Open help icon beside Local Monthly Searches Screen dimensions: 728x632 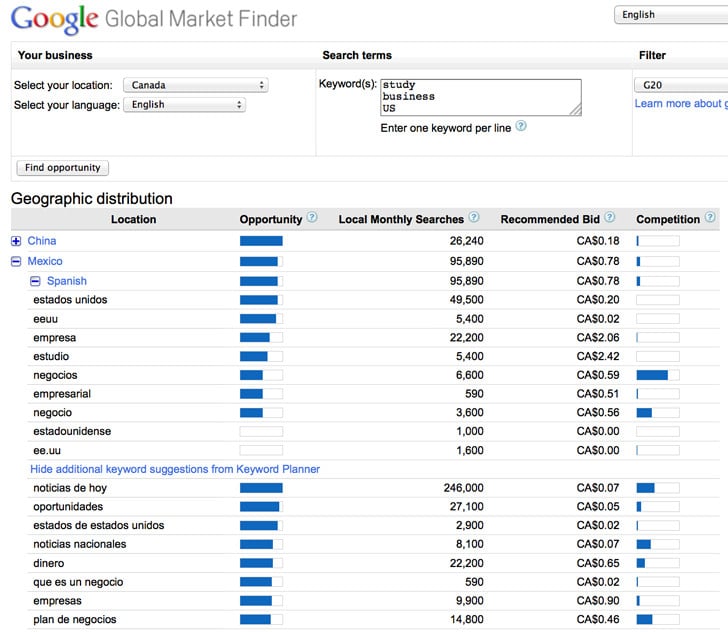(474, 217)
